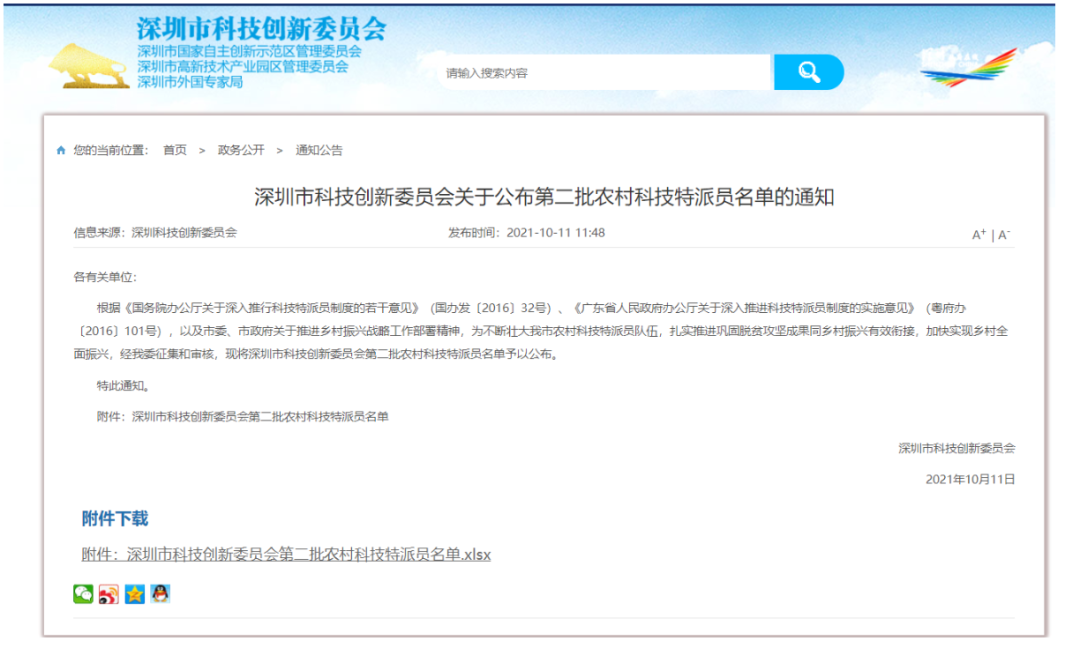Decrease font size with A- control

tap(1004, 235)
